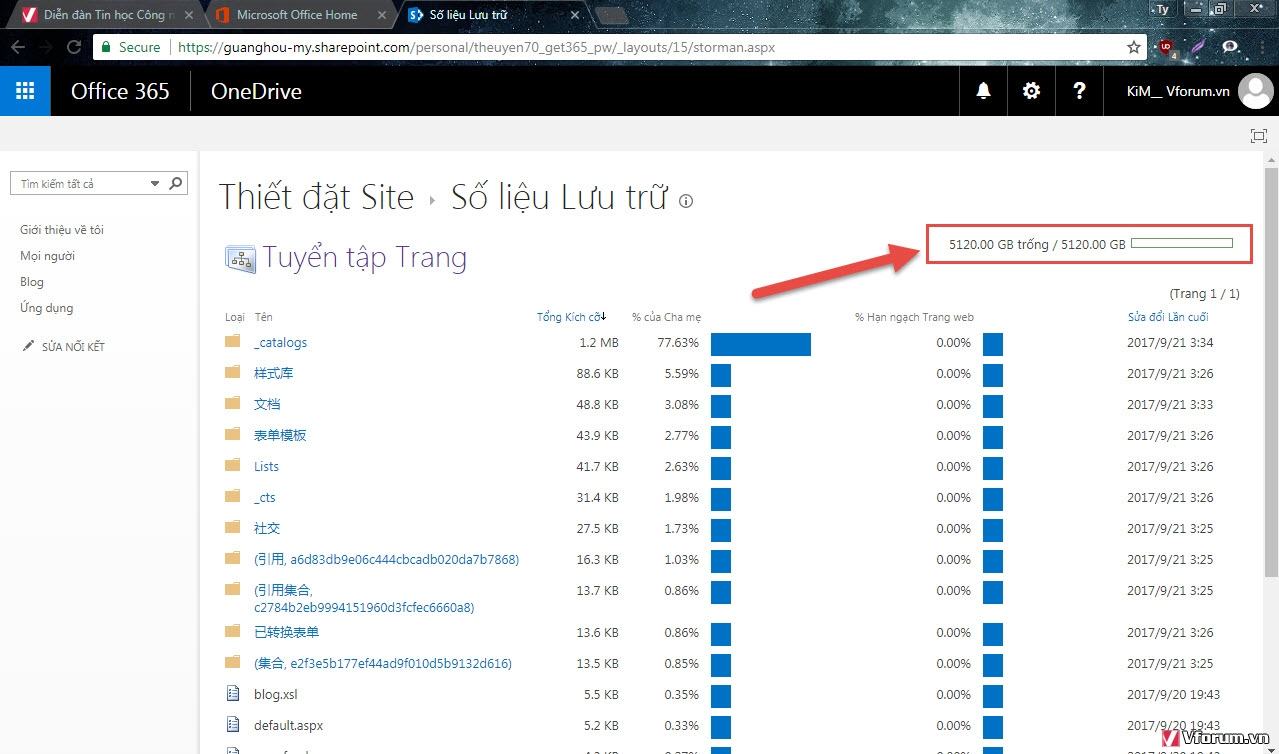Open the _catalogs folder link

pos(280,342)
